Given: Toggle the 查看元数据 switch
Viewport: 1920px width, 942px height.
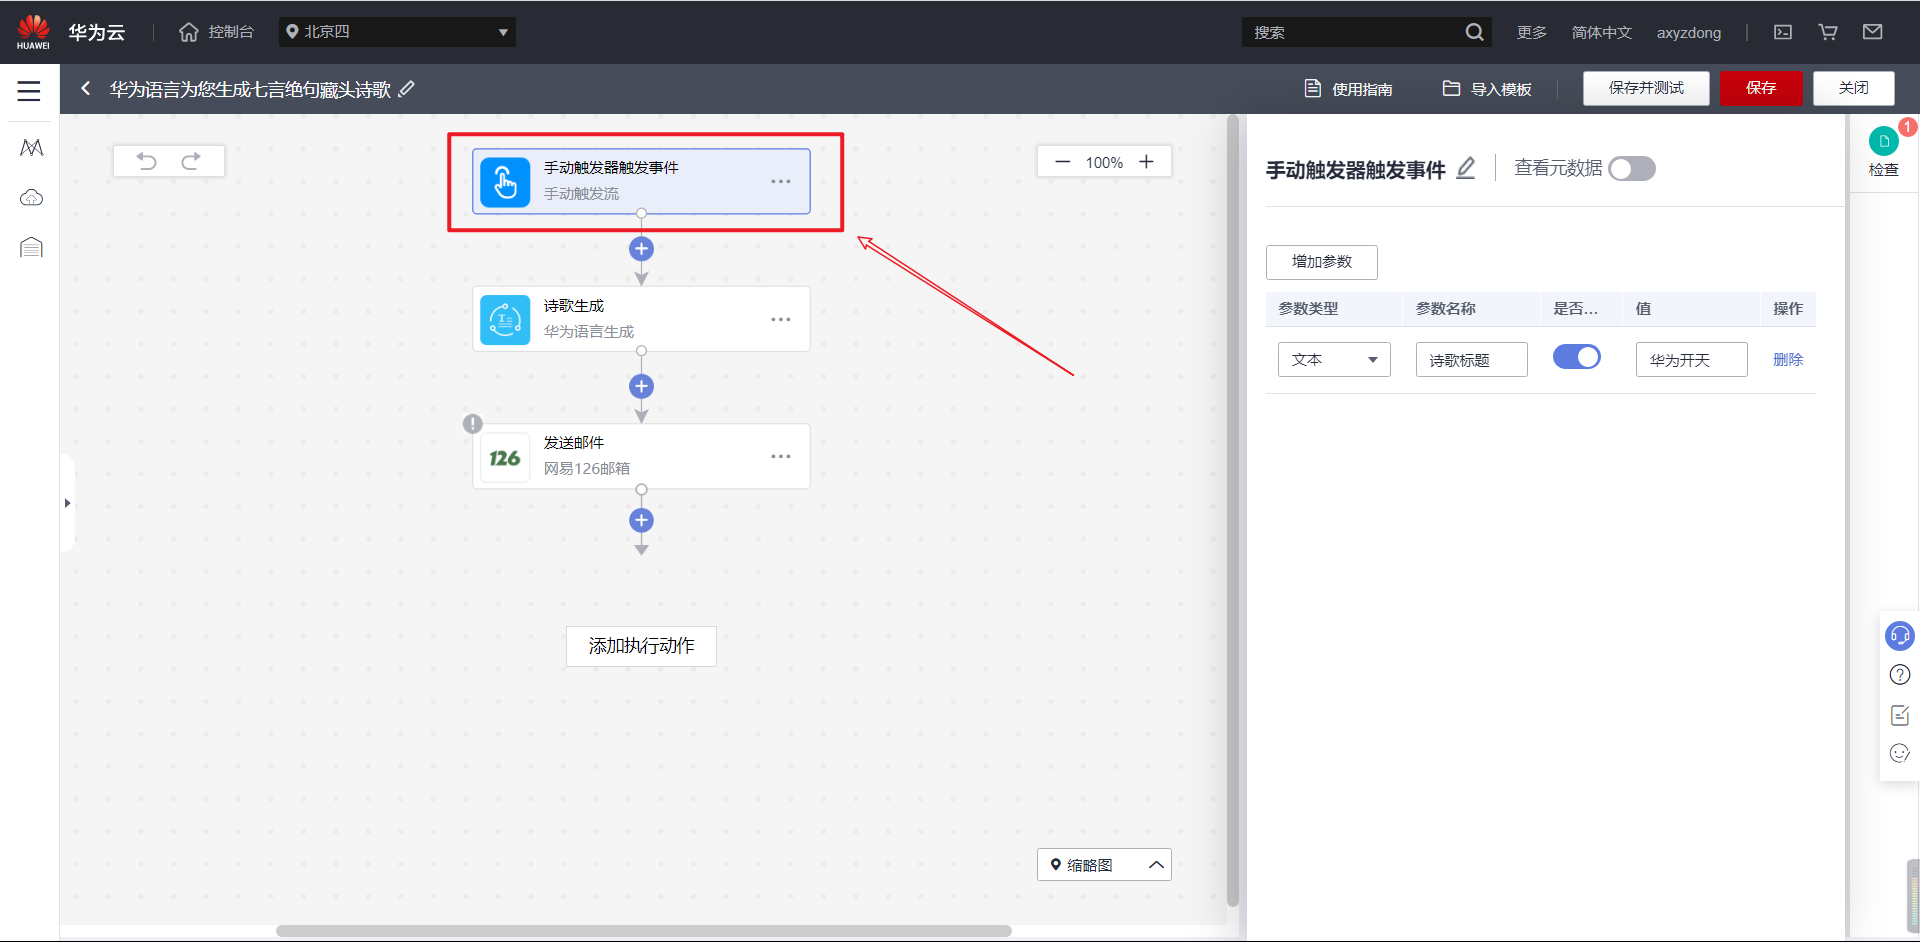Looking at the screenshot, I should [x=1632, y=169].
